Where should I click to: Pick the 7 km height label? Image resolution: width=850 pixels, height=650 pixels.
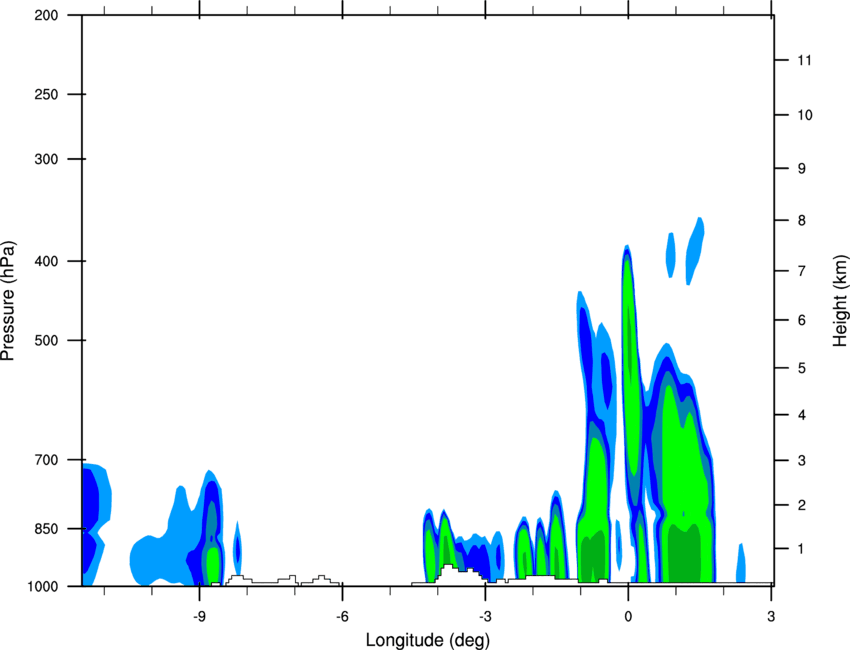(802, 271)
